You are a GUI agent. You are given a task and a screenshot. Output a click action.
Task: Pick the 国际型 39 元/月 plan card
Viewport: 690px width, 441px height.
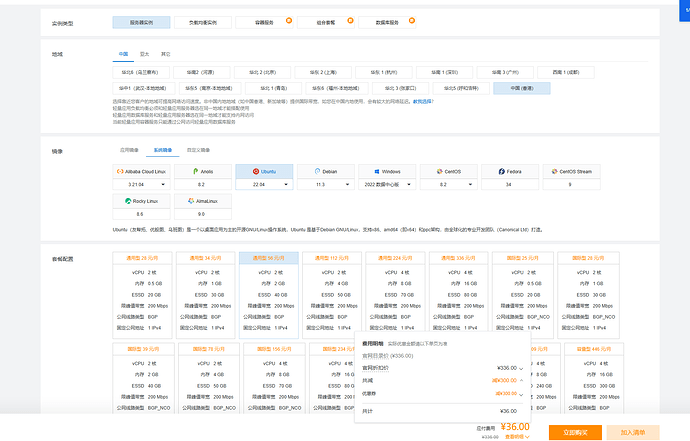click(143, 378)
